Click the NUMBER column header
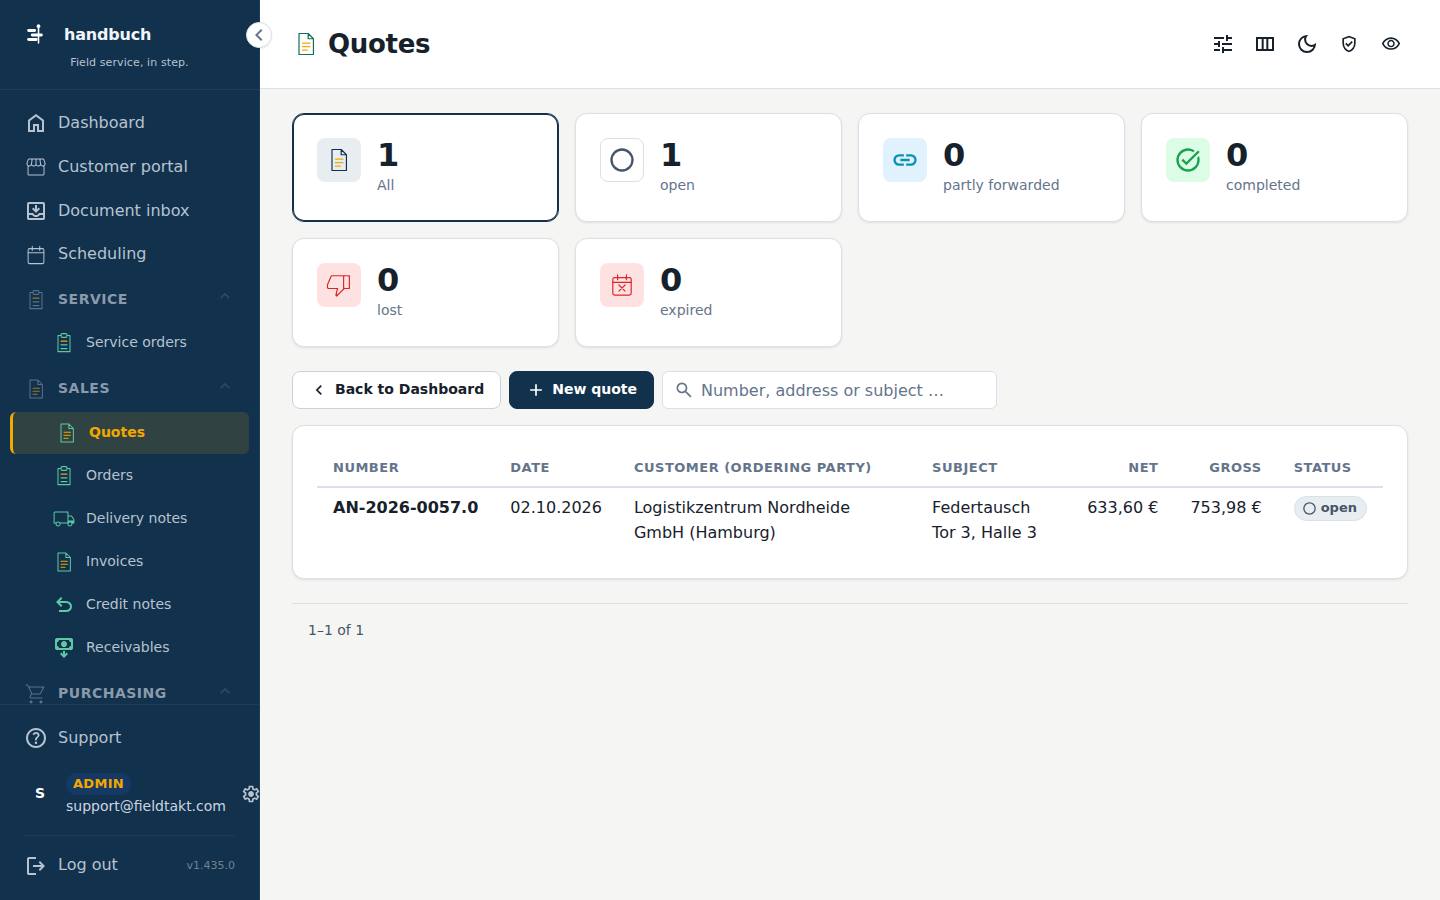Screen dimensions: 1440x900 coord(366,467)
